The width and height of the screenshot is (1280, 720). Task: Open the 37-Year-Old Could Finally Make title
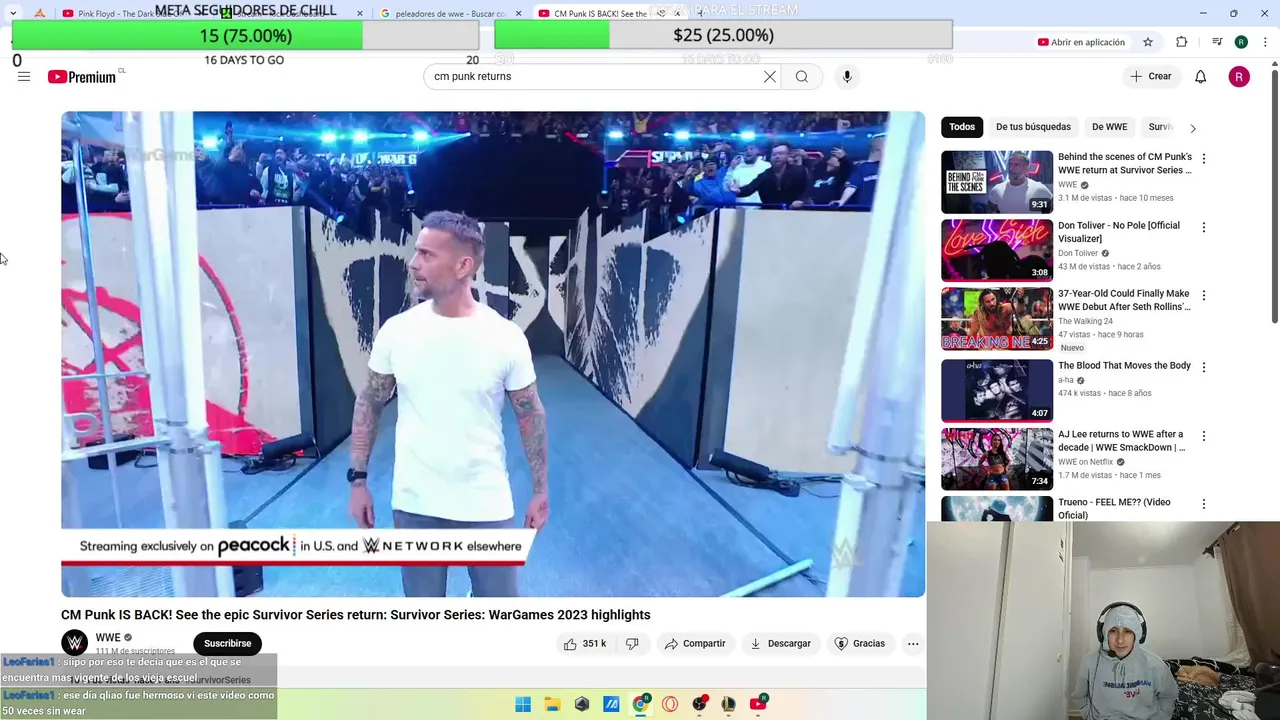[1124, 300]
